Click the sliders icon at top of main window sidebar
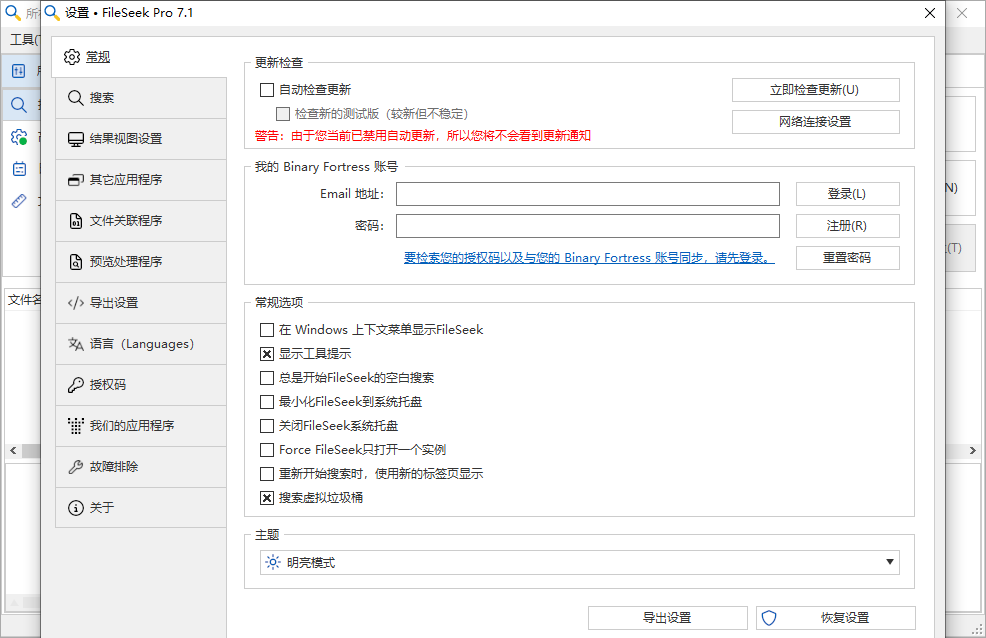 [x=19, y=71]
